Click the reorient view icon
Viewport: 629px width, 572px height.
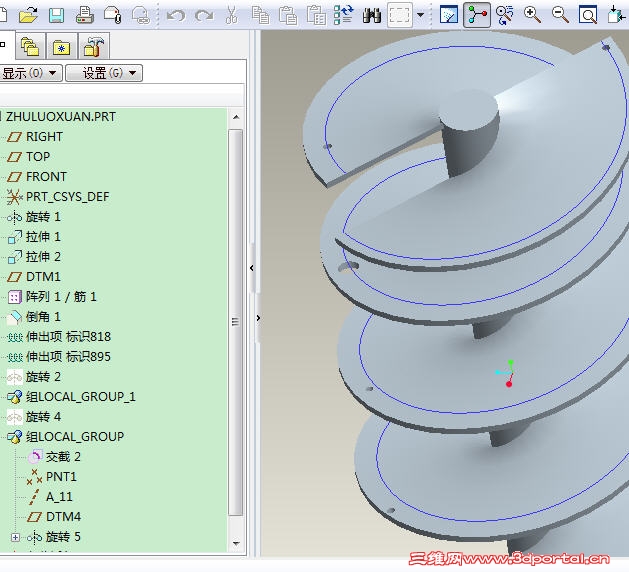coord(617,15)
